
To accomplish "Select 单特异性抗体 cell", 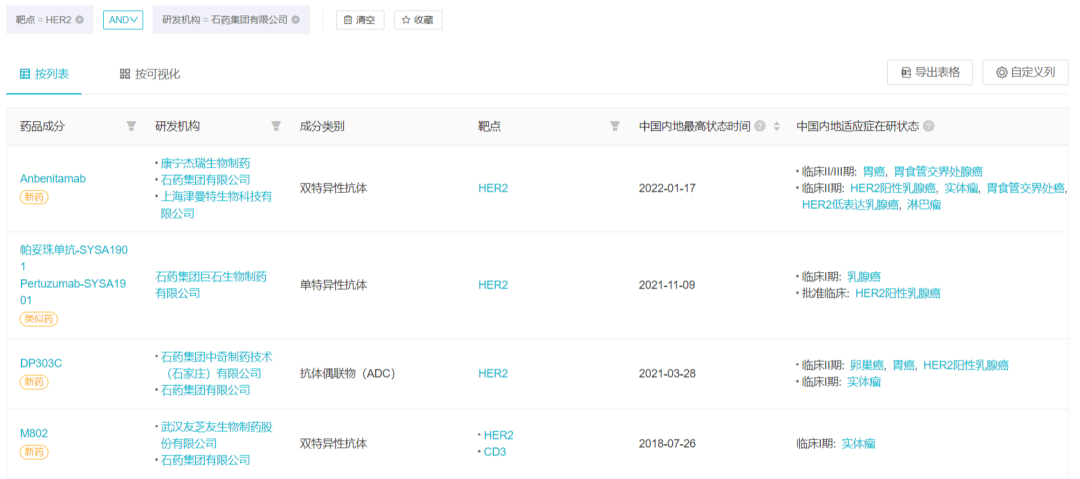I will click(x=333, y=285).
